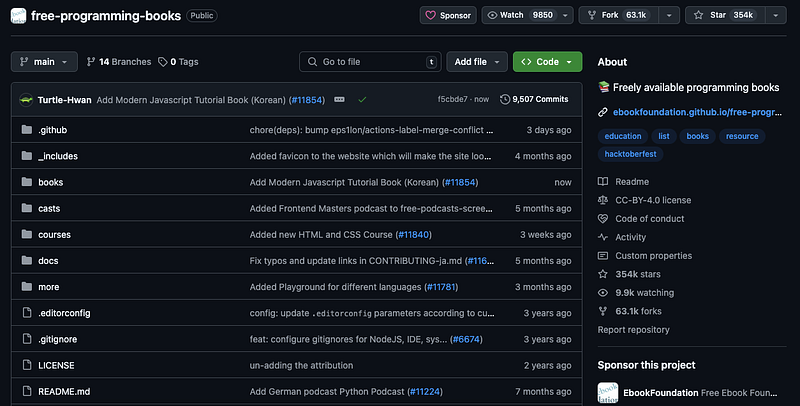
Task: Click file icon next to README.md
Action: (27, 391)
